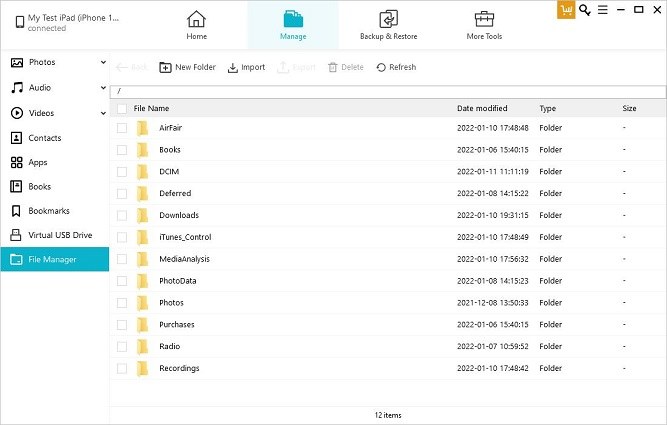Check the Recordings folder checkbox
The width and height of the screenshot is (667, 425).
coord(122,368)
